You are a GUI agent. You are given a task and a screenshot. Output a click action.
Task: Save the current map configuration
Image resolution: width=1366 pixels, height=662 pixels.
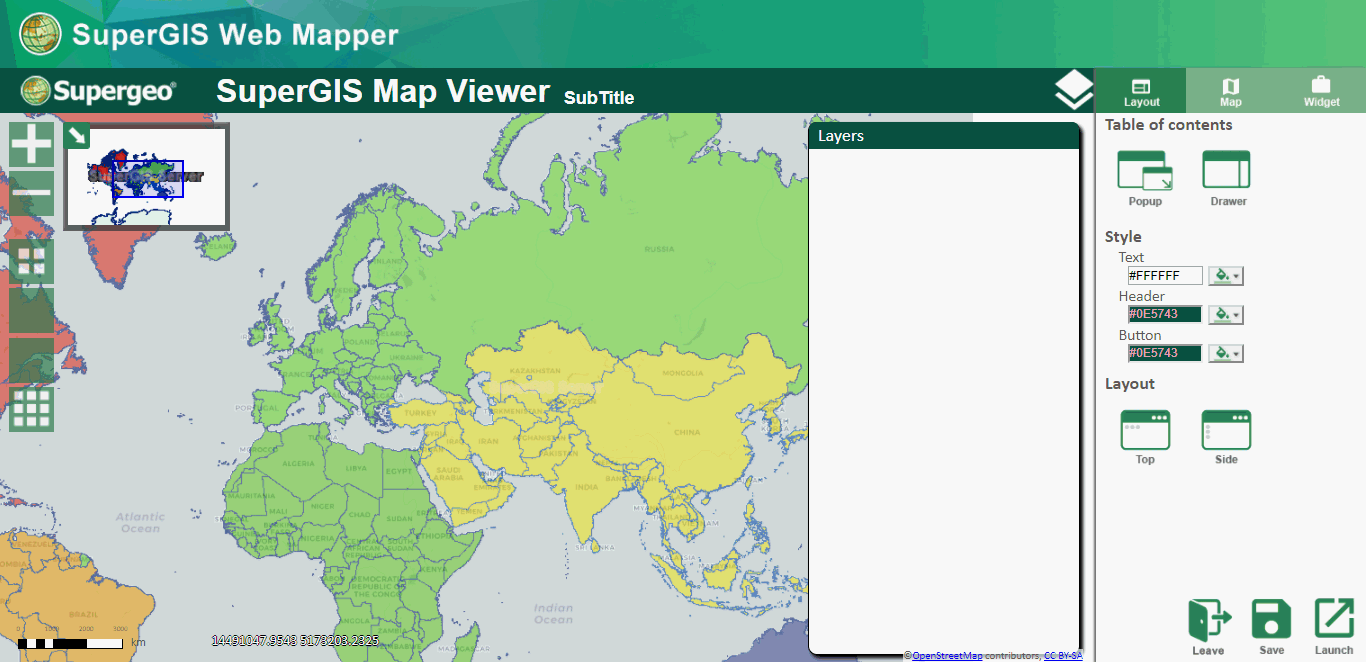point(1272,628)
